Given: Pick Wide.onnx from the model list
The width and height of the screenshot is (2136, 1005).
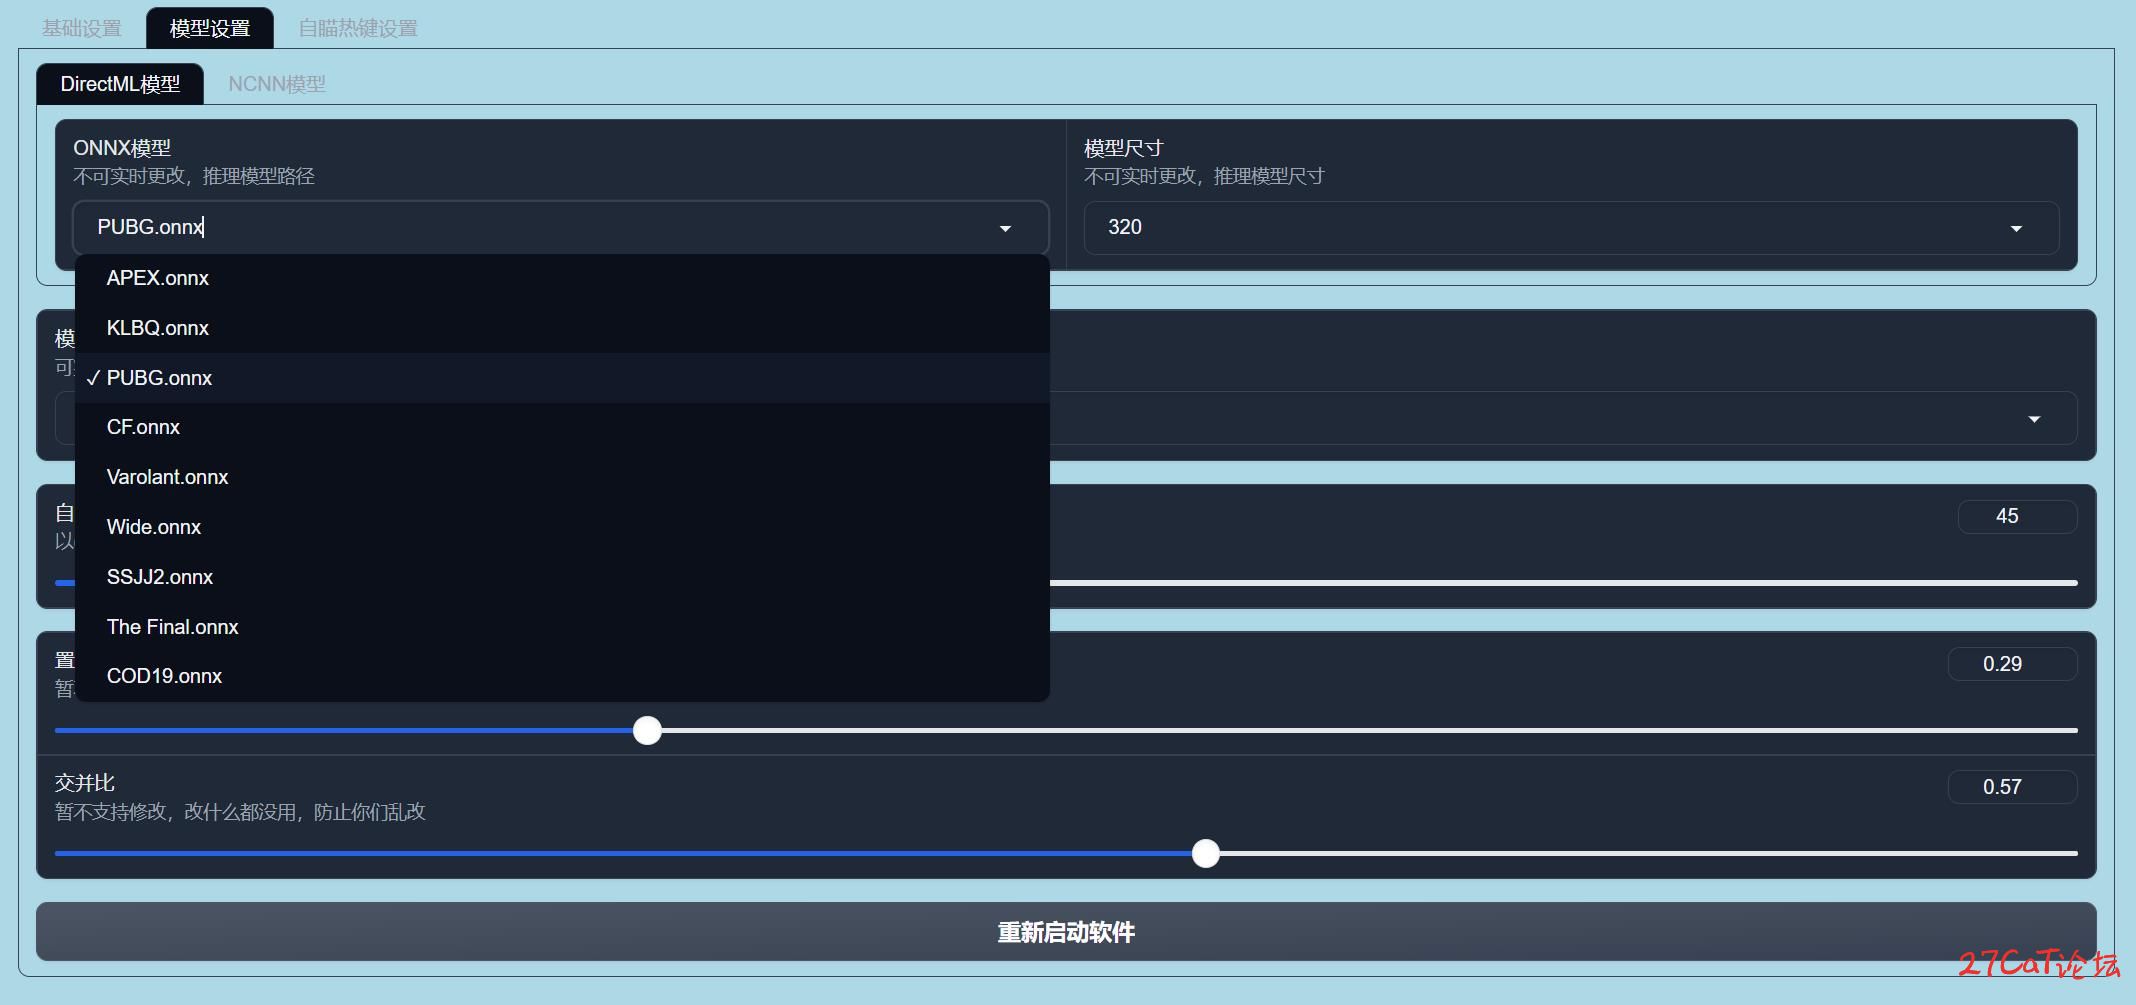Looking at the screenshot, I should coord(562,527).
